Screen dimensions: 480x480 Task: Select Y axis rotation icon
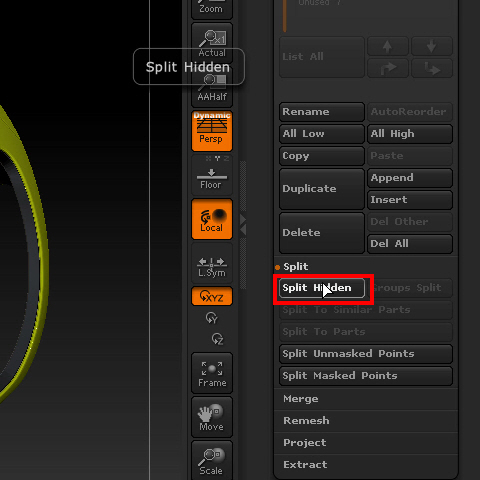coord(212,318)
